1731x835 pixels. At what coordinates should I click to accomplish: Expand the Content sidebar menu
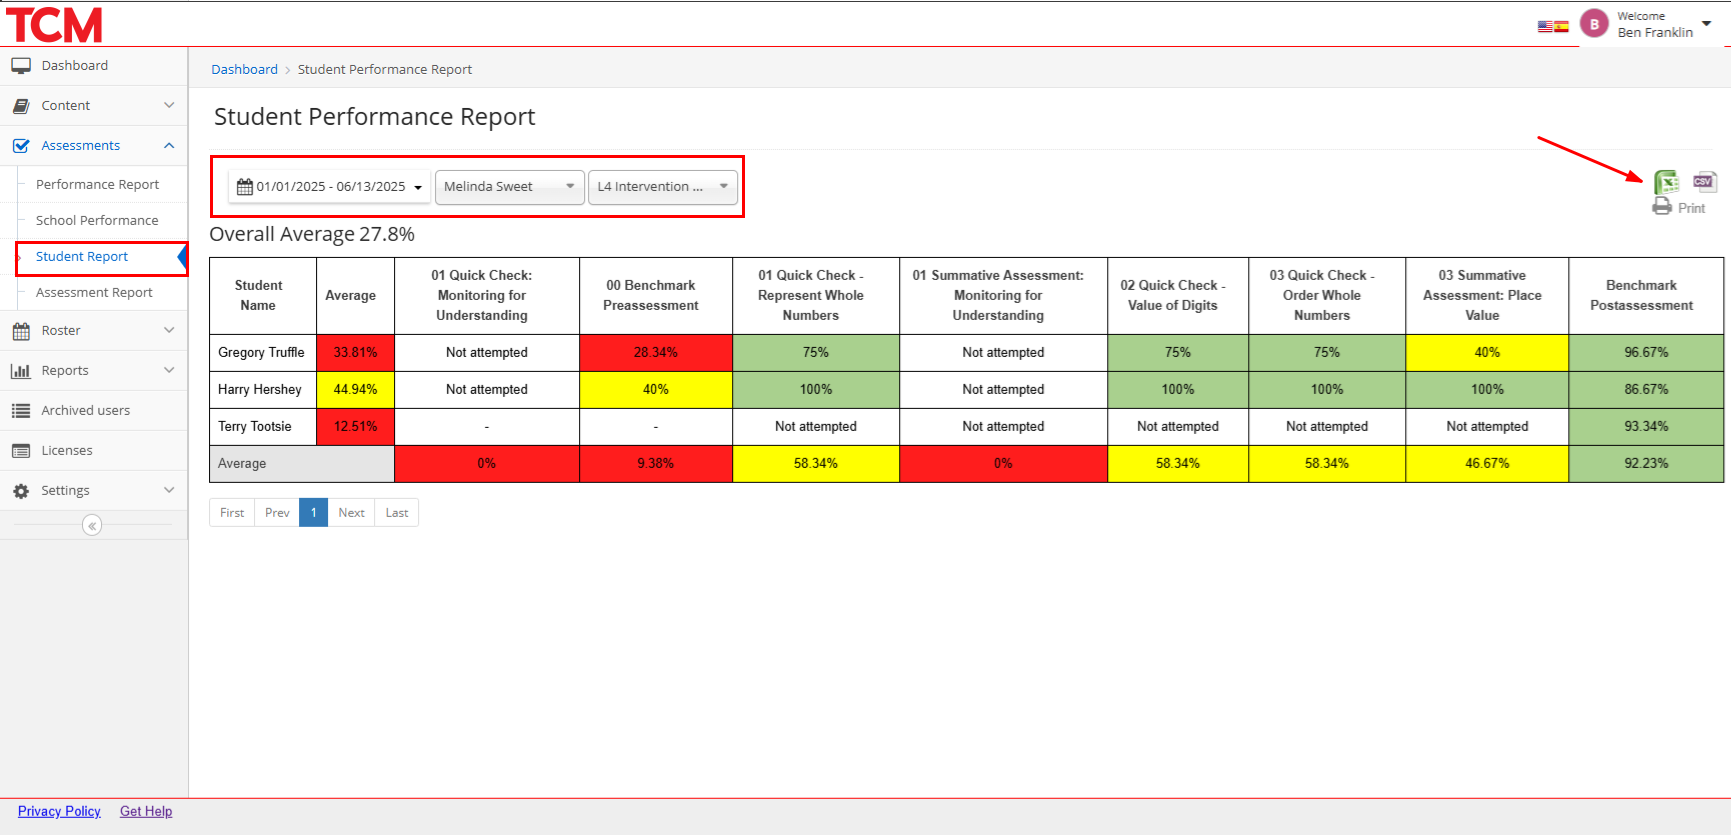(93, 106)
